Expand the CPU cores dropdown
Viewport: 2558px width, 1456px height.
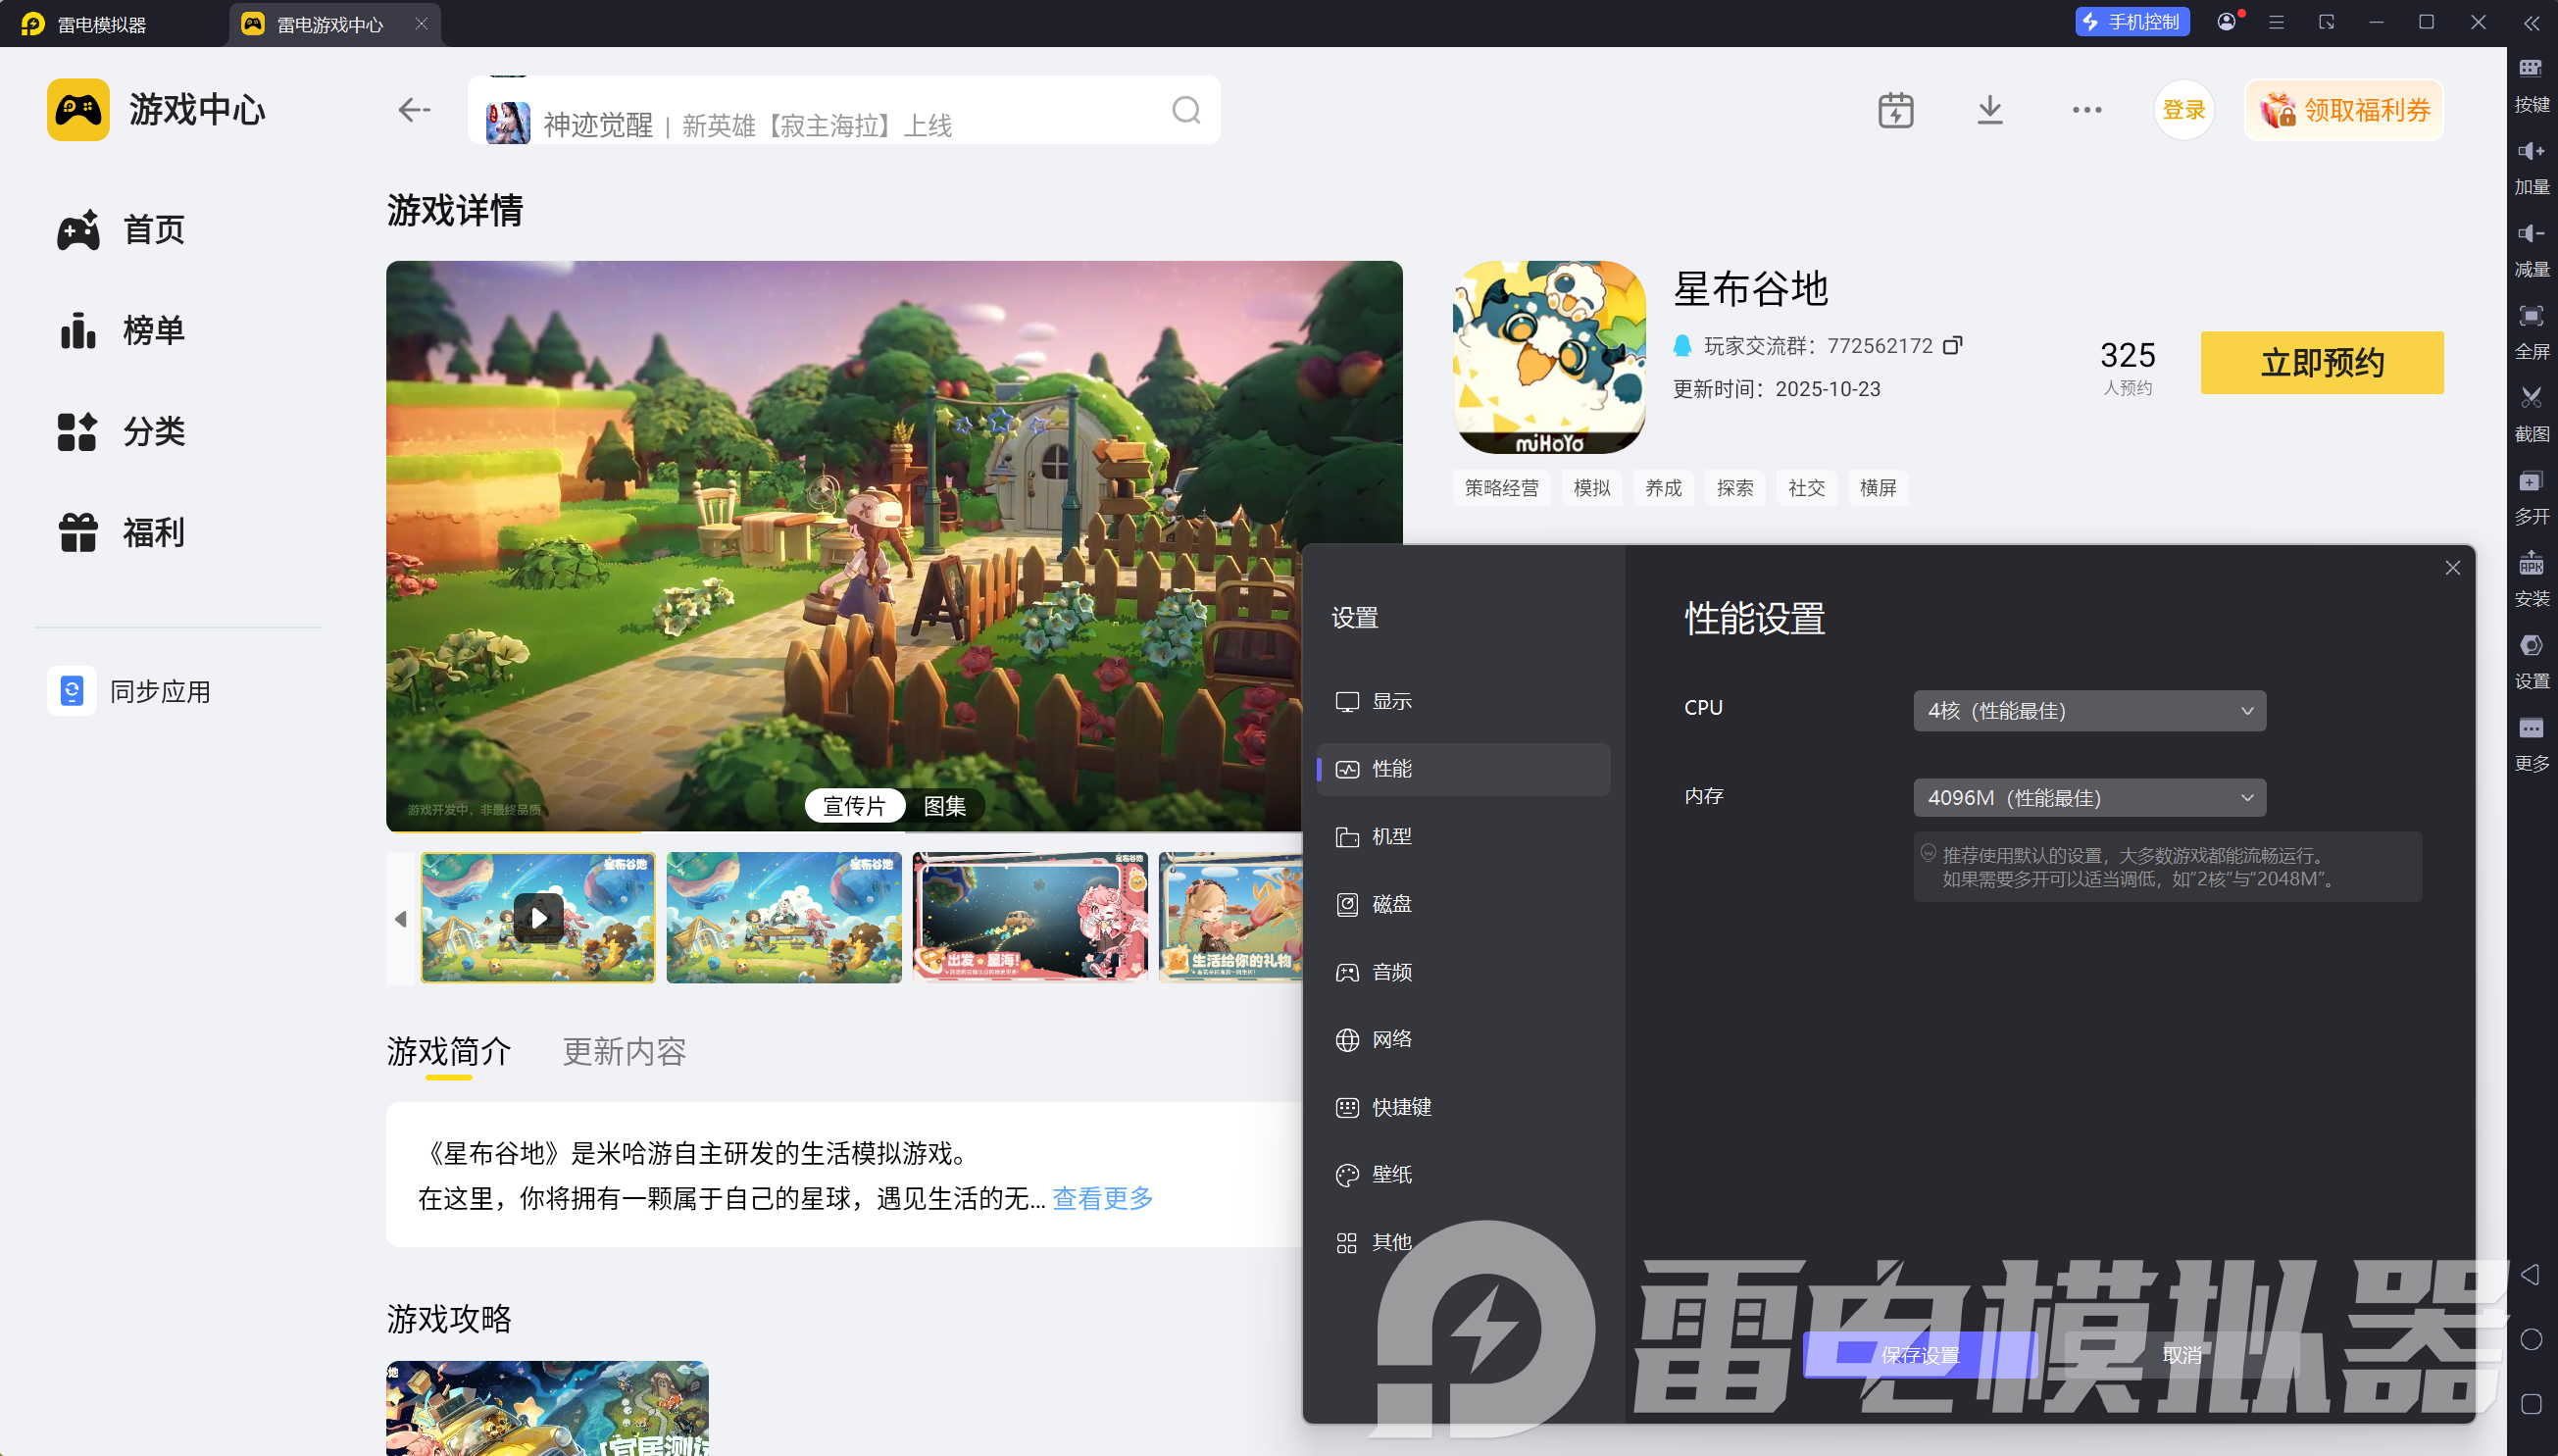point(2089,711)
